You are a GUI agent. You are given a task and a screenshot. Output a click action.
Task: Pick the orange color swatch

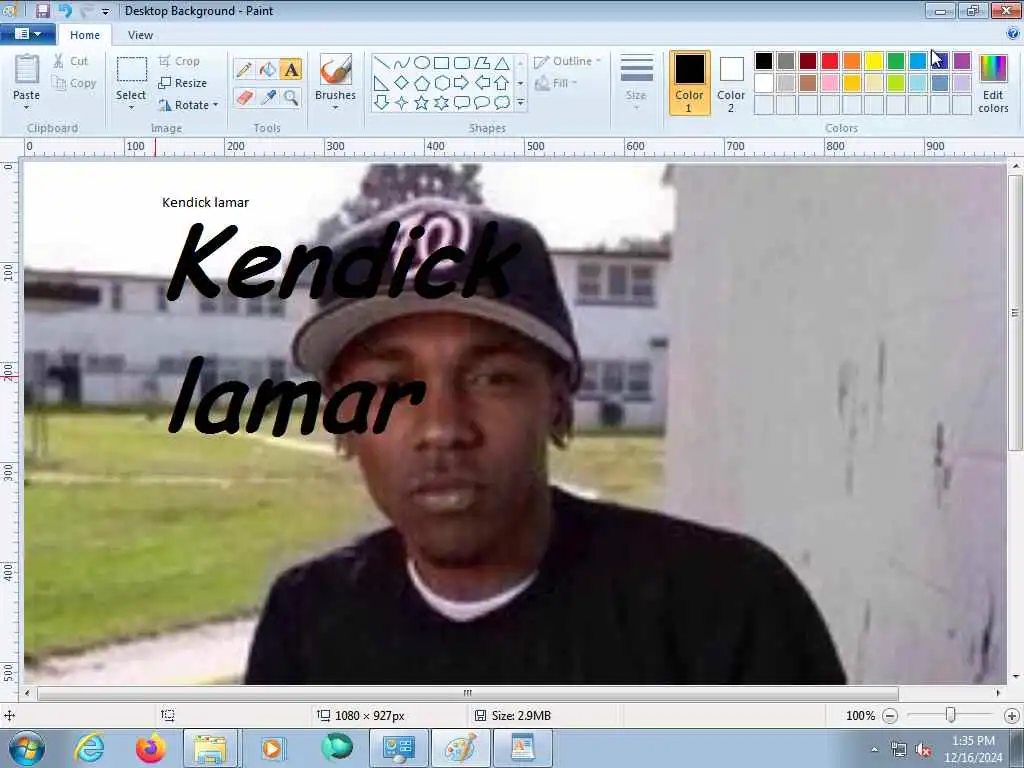tap(852, 61)
